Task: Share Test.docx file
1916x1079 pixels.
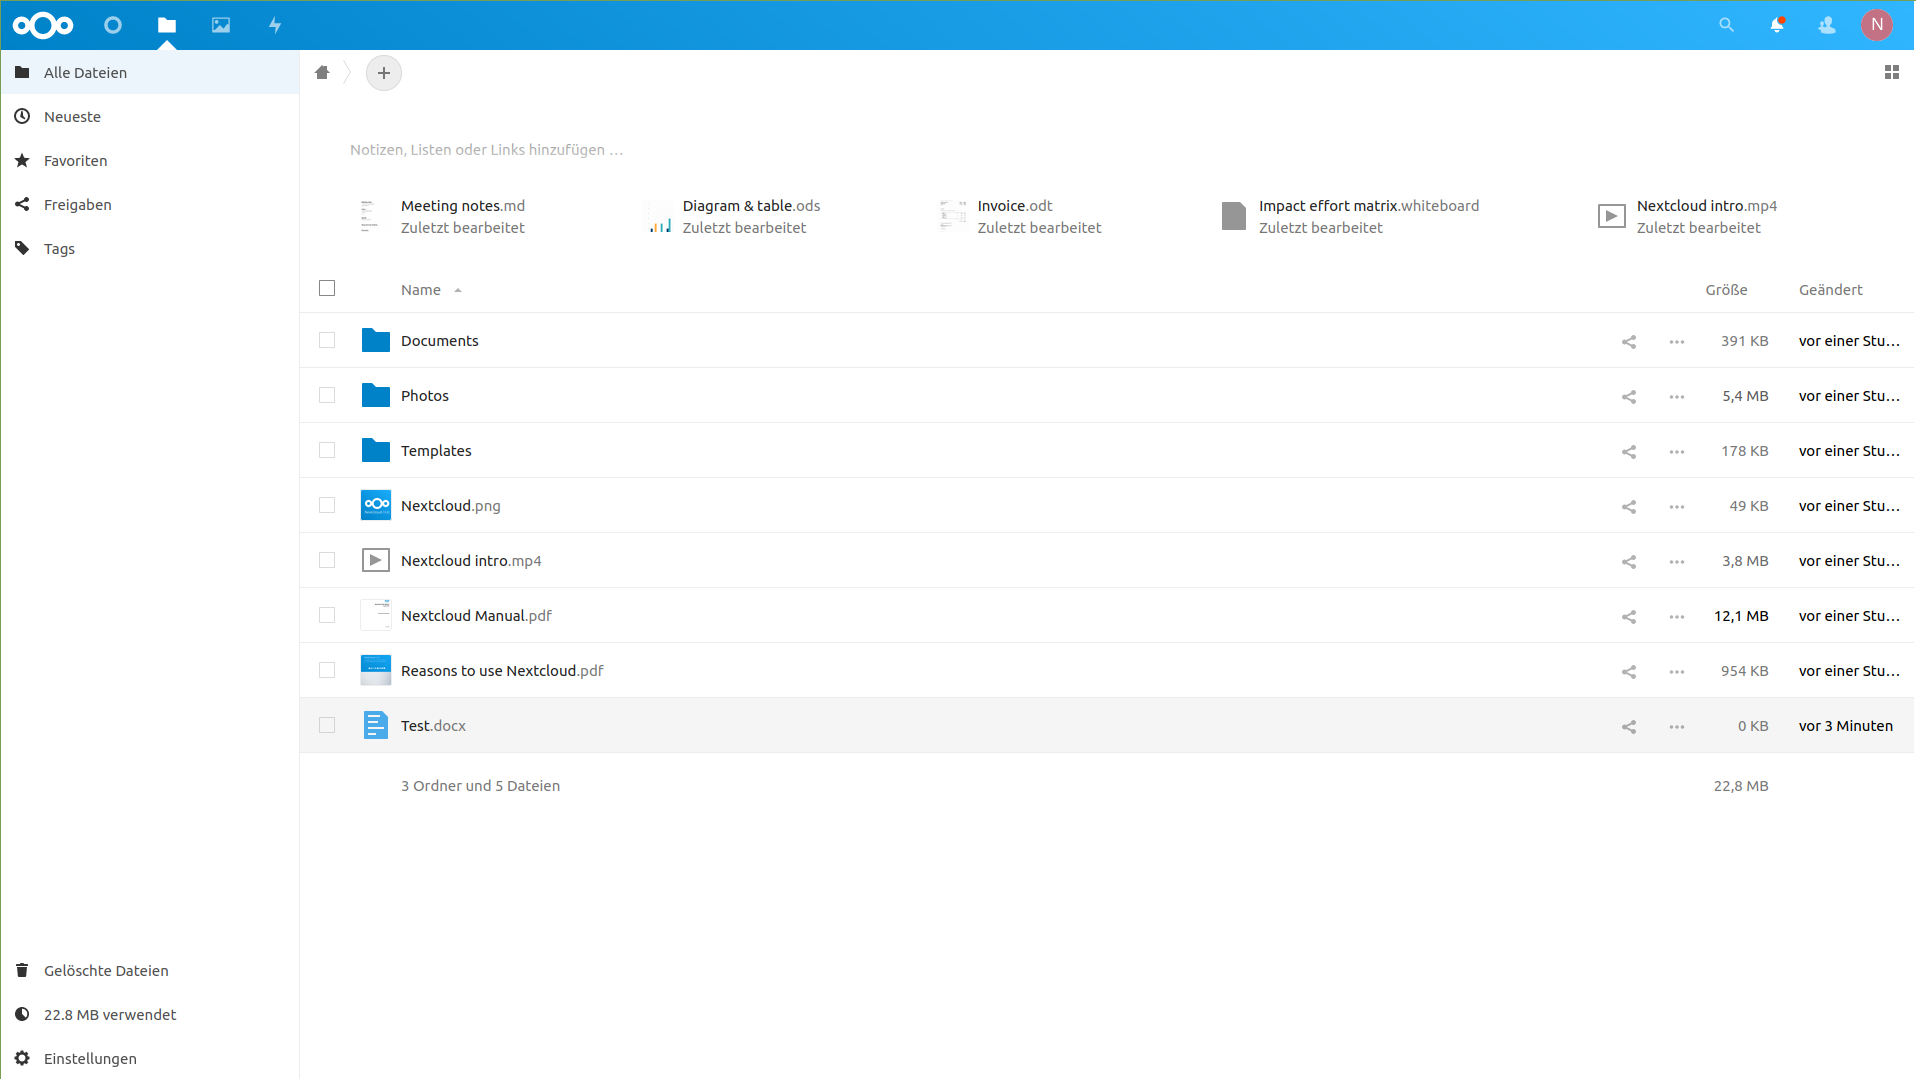Action: 1629,727
